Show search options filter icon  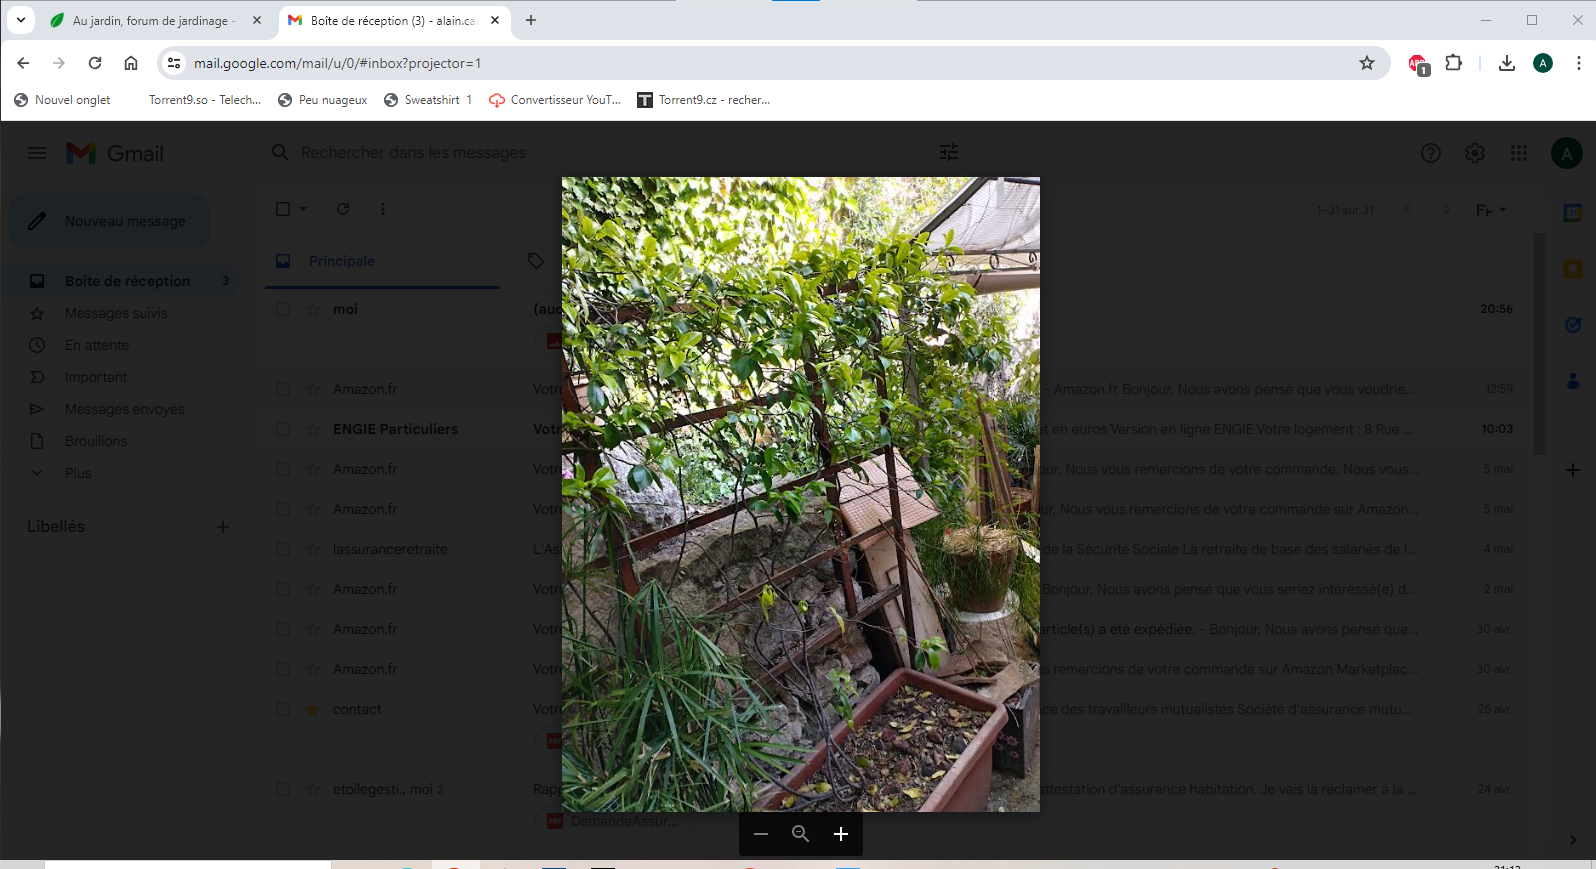tap(949, 152)
